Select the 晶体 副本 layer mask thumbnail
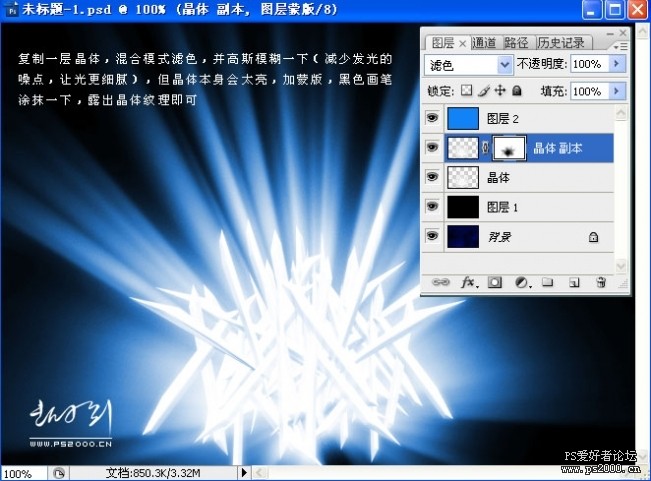 point(509,148)
